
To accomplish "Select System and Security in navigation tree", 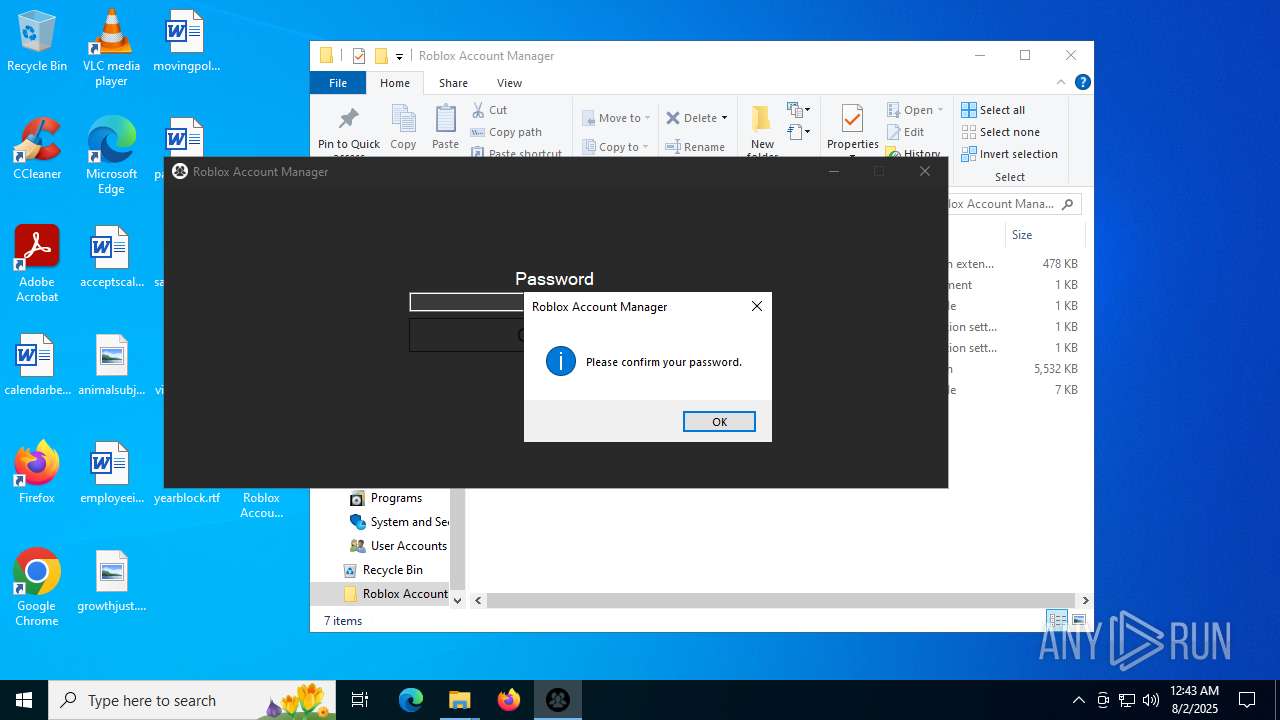I will pos(399,522).
